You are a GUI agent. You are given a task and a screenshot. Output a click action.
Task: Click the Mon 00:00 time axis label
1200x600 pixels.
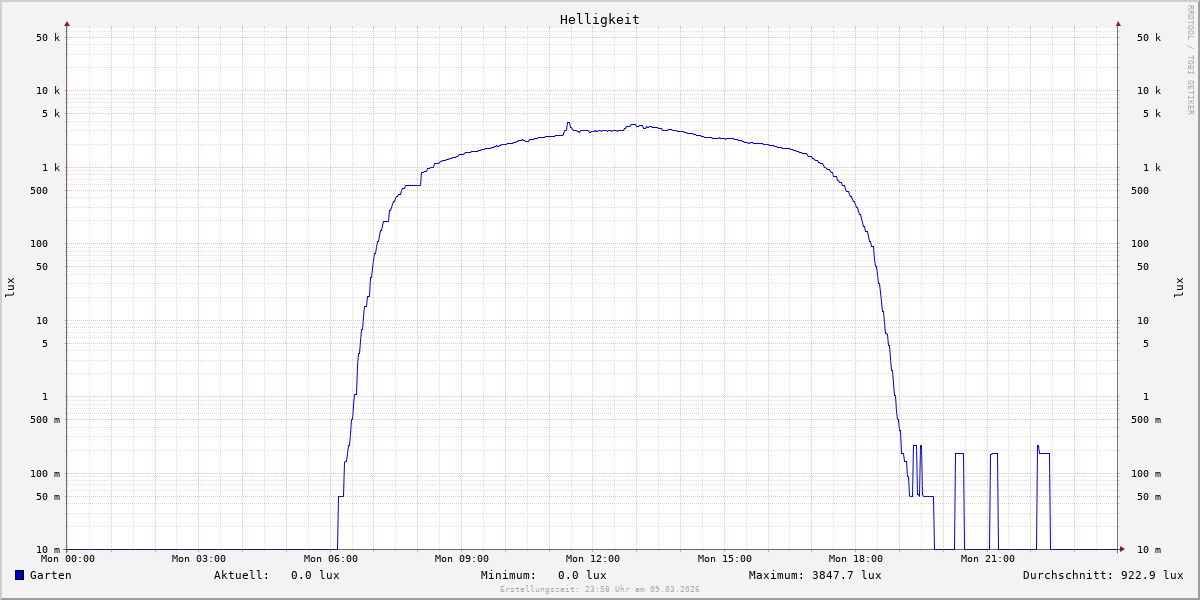click(68, 559)
